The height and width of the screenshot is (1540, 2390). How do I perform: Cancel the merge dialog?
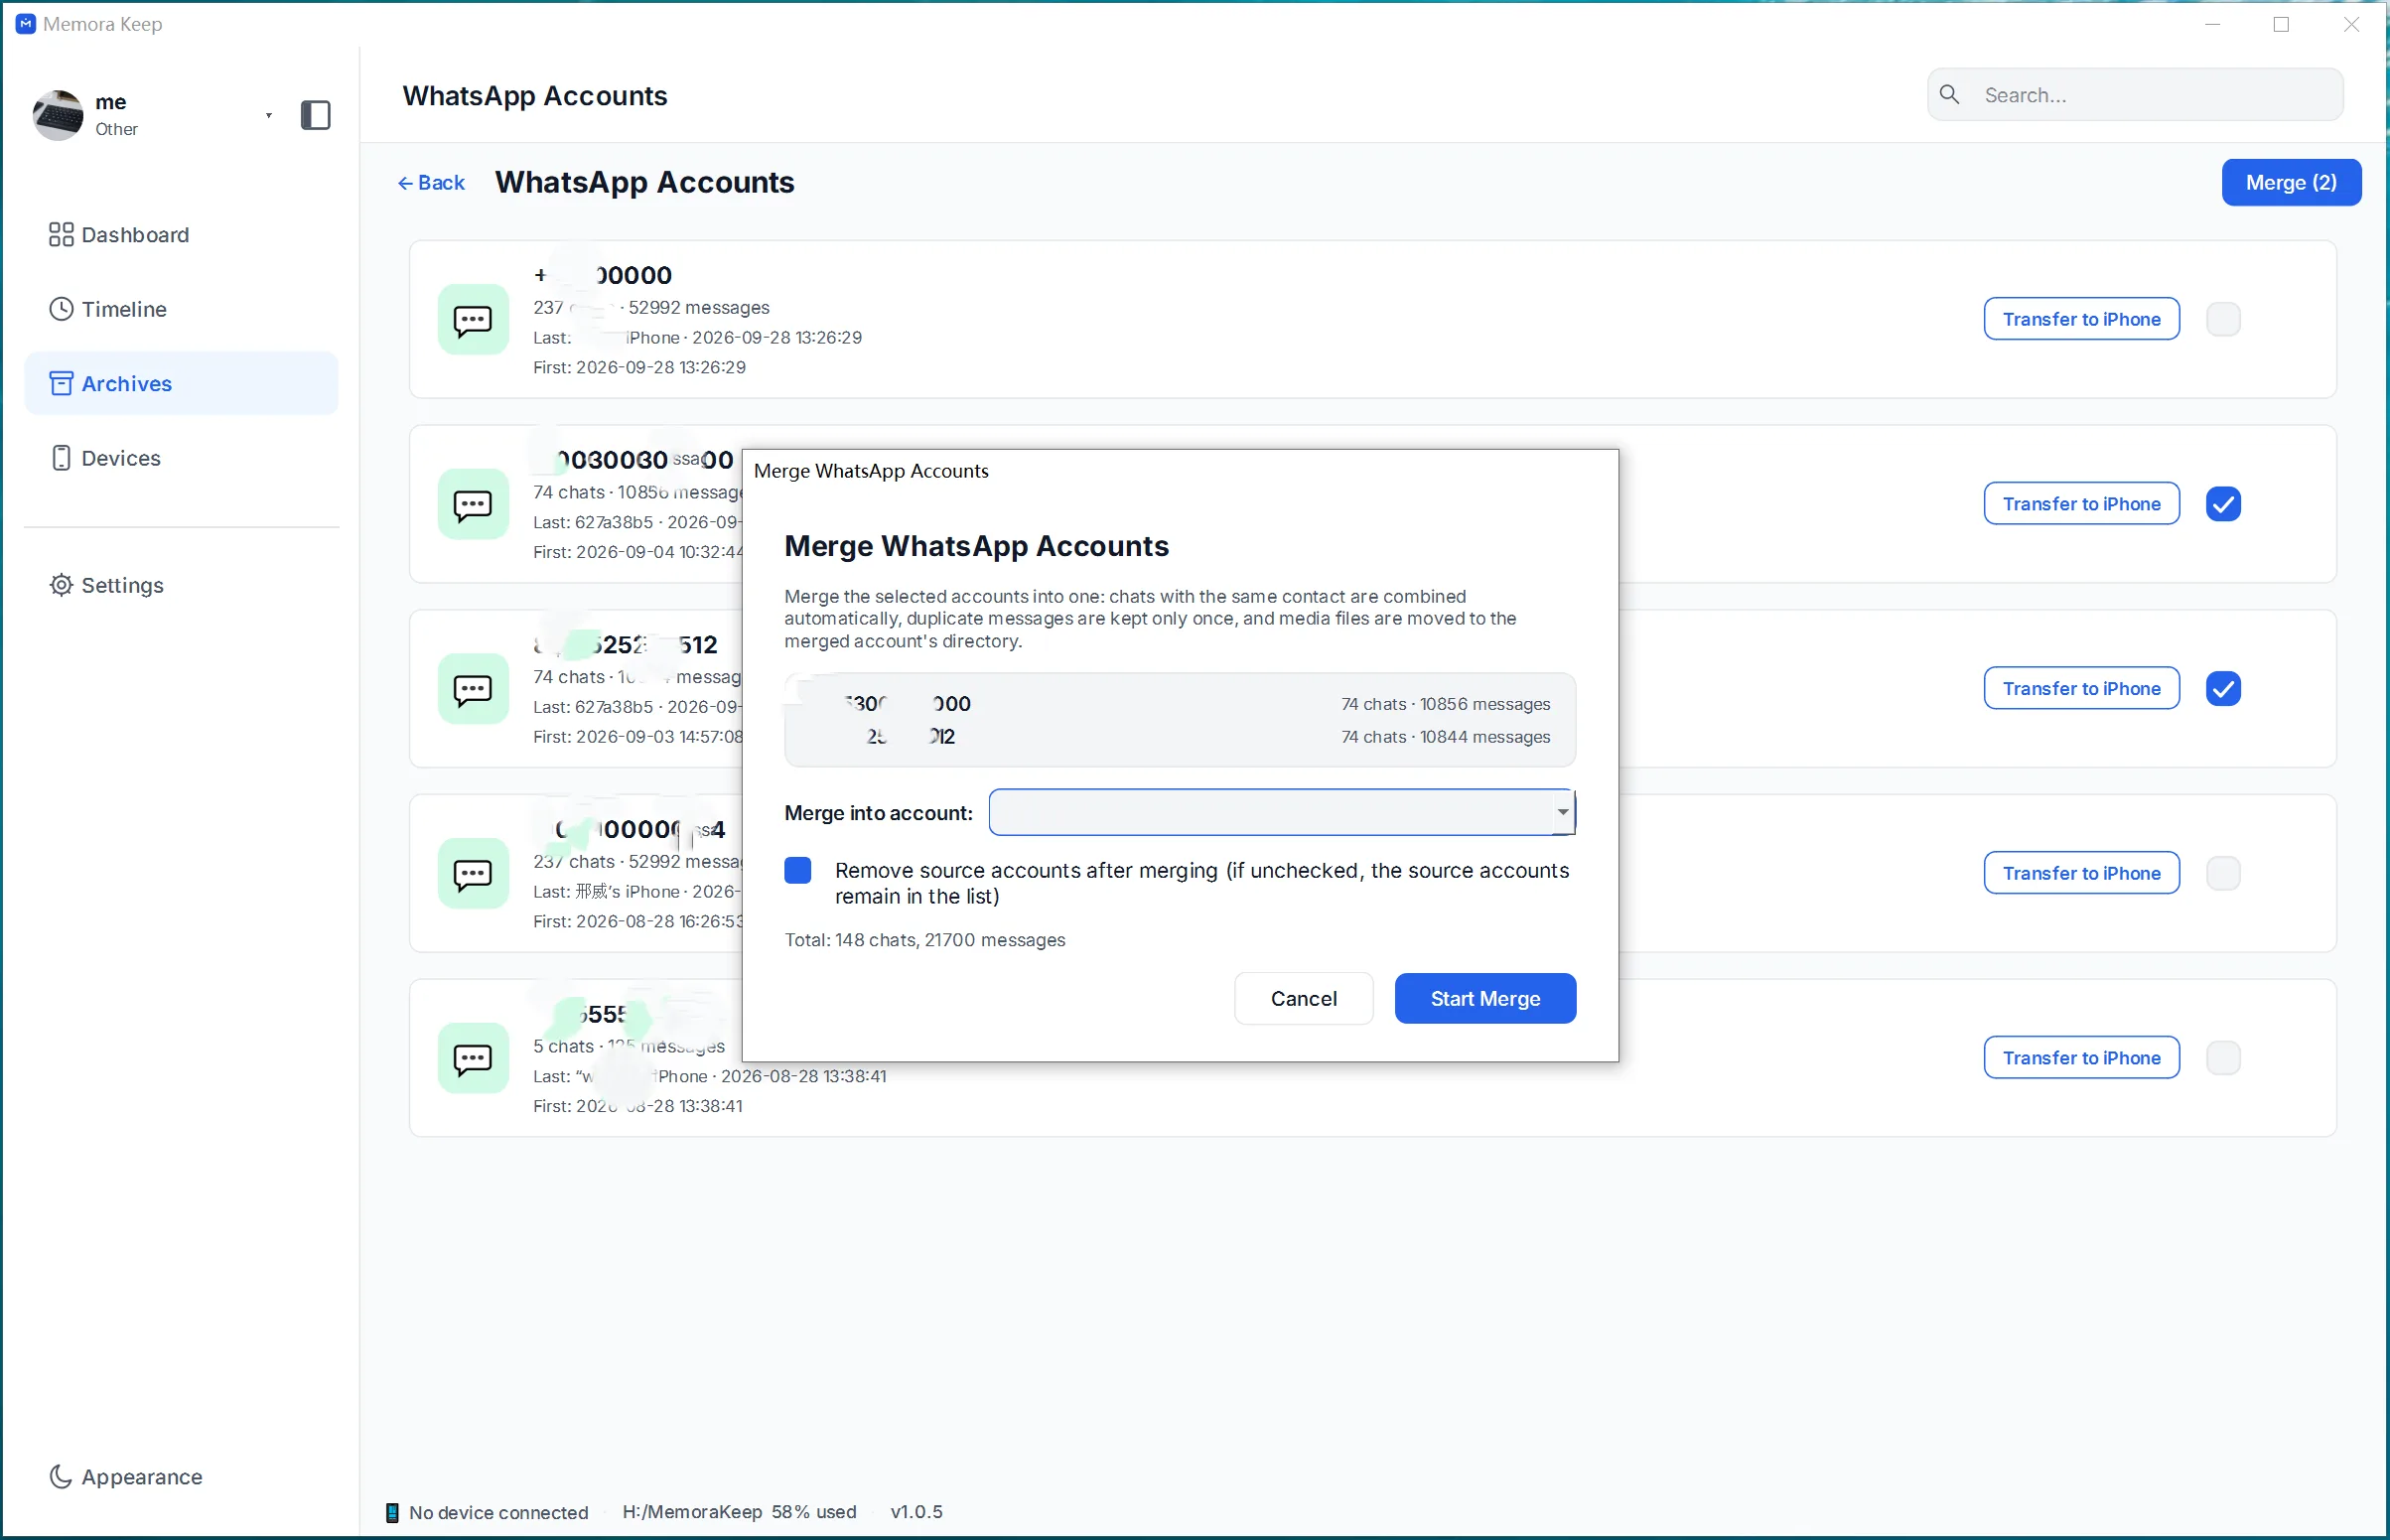1303,999
